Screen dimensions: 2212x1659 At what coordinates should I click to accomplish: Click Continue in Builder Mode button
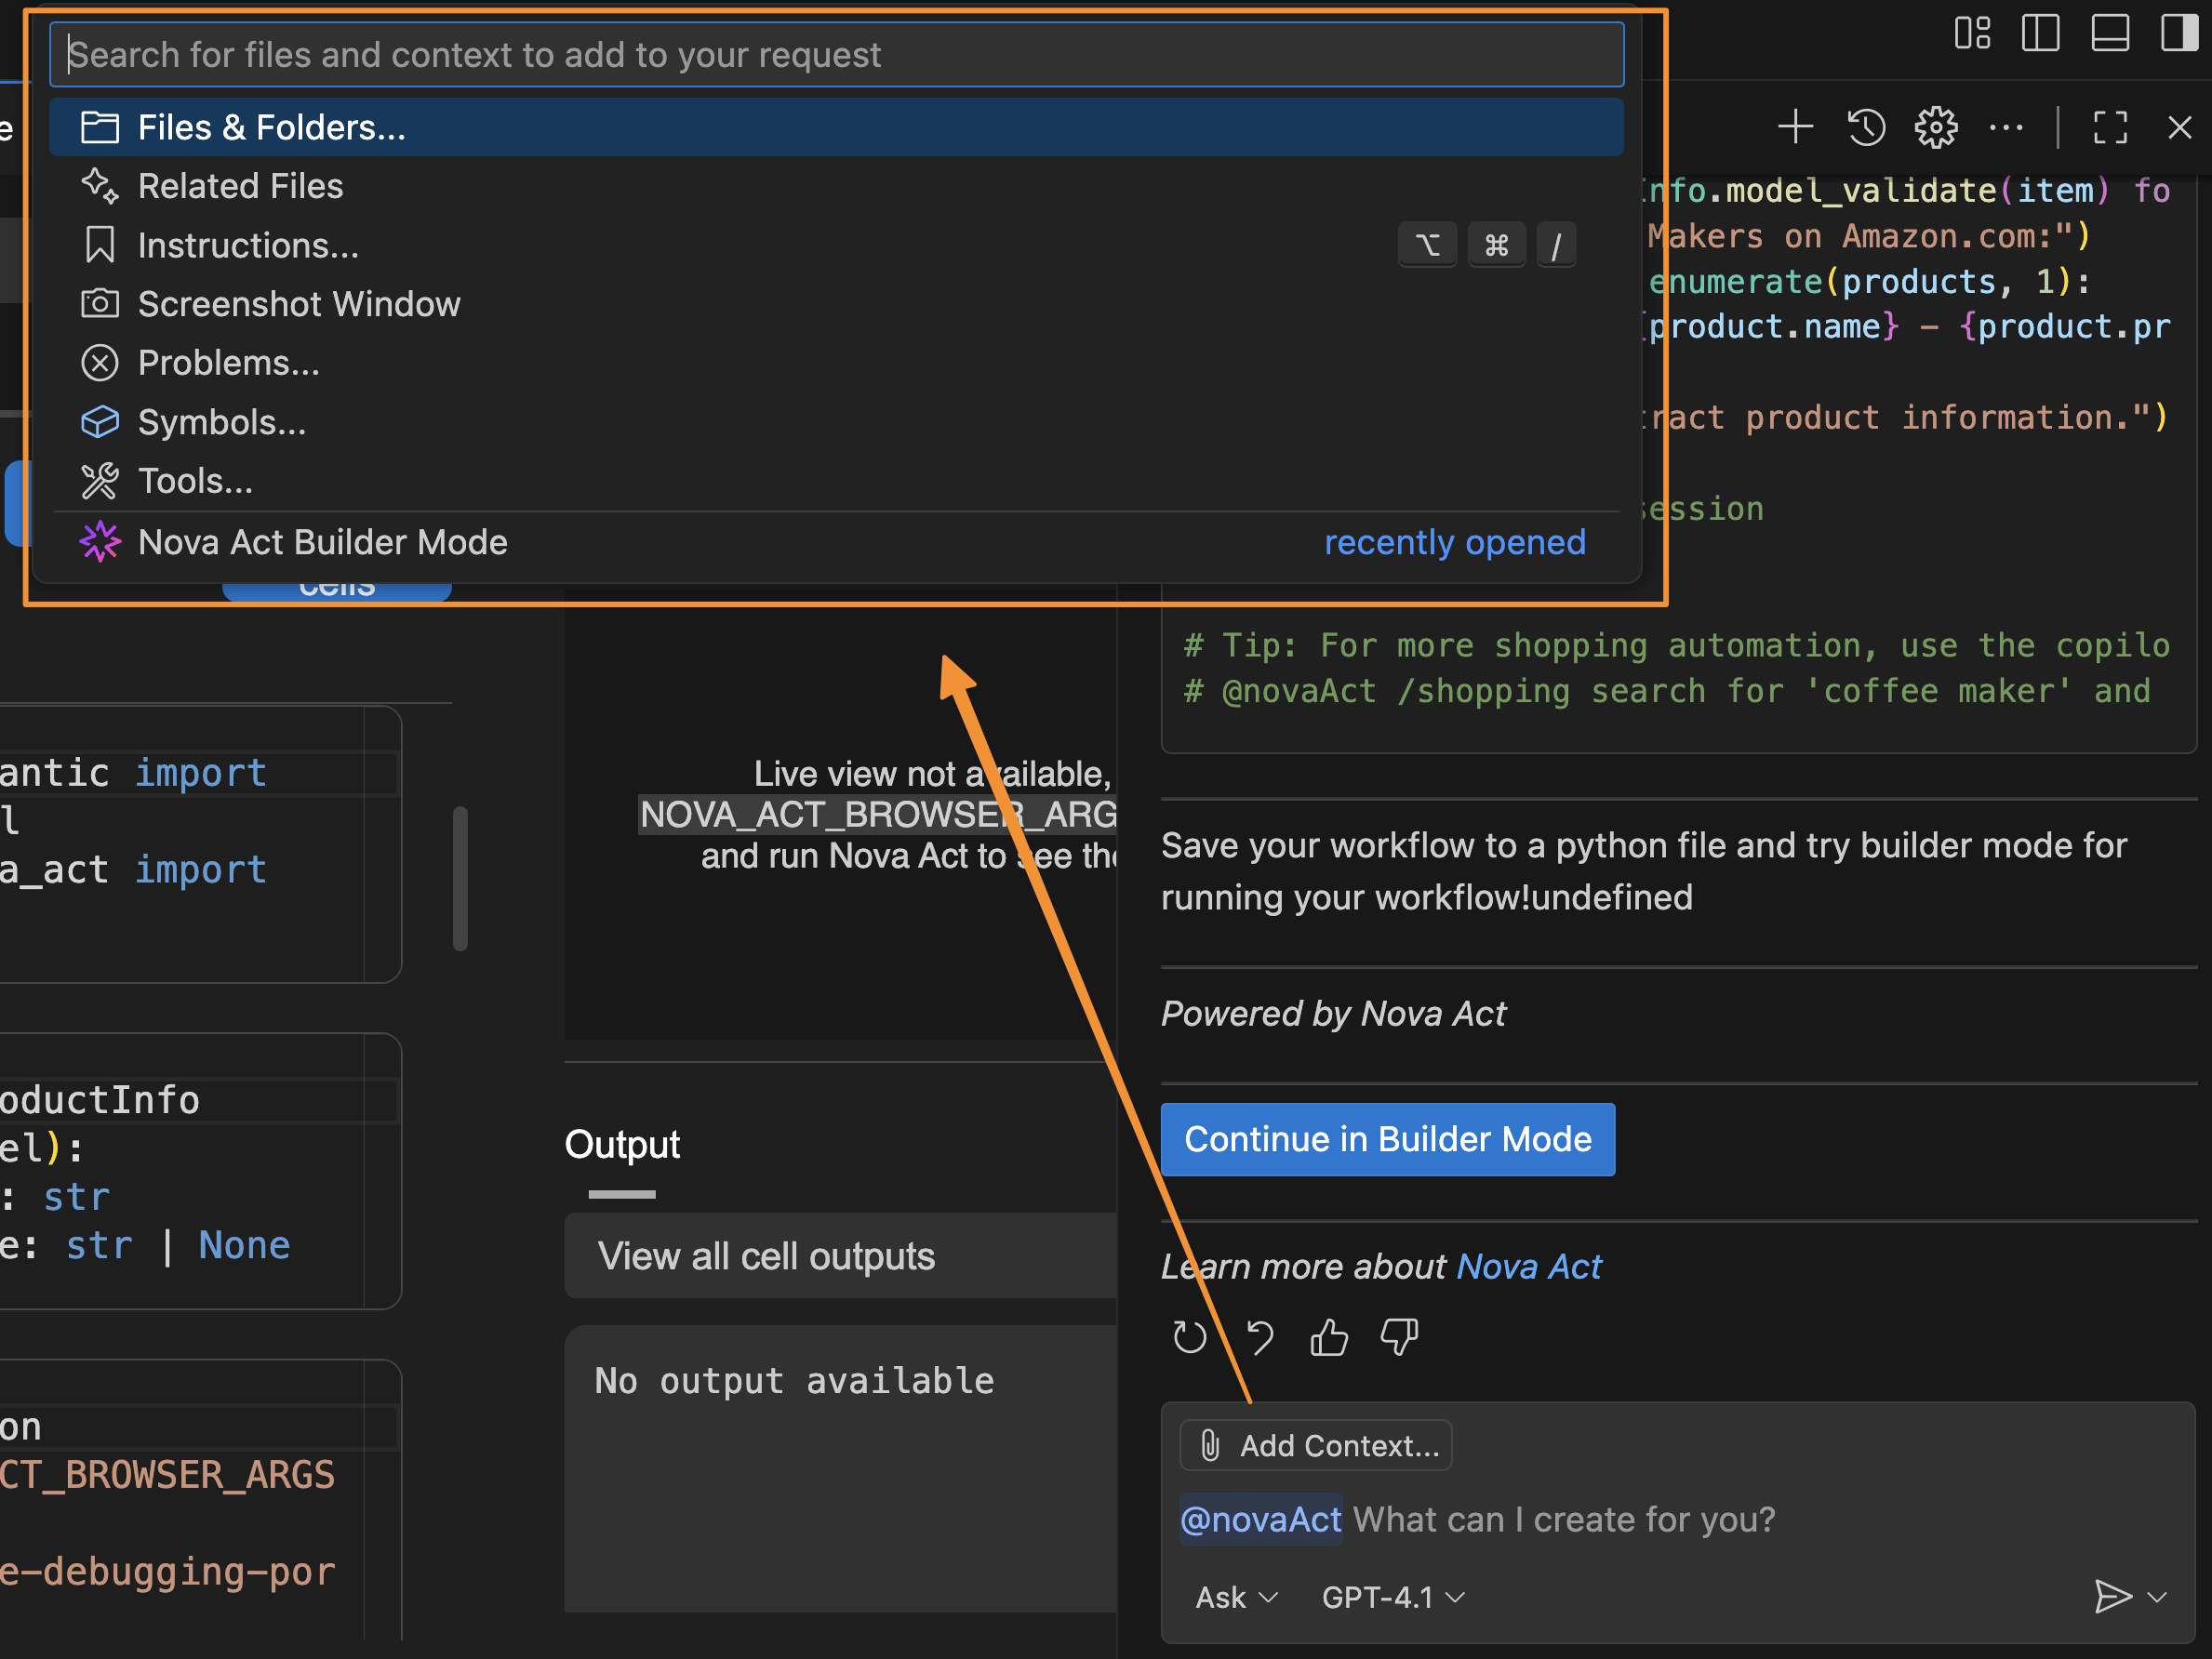coord(1387,1139)
